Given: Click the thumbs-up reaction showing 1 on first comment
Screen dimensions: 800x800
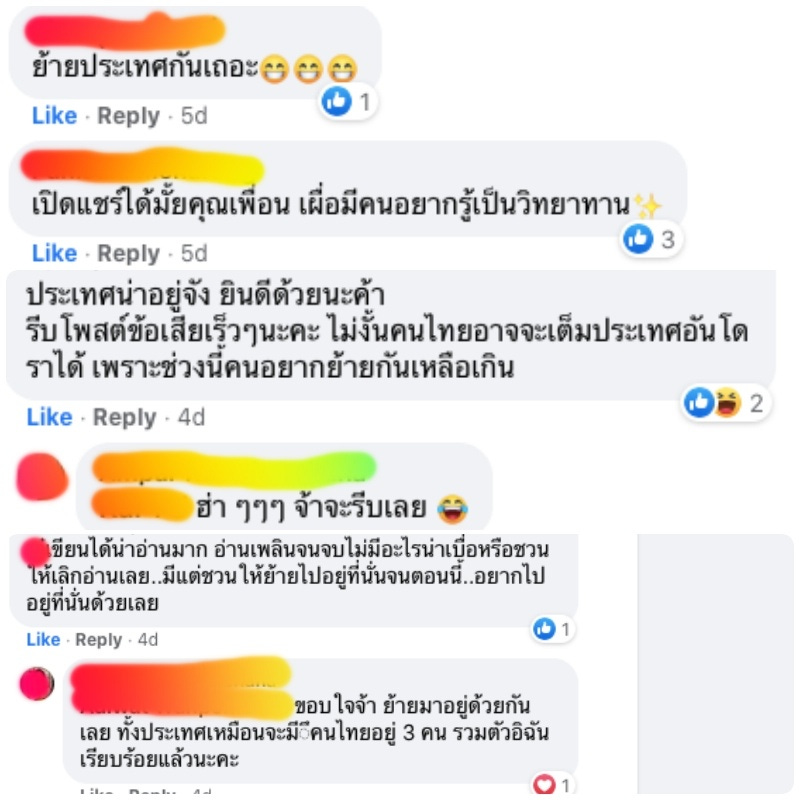Looking at the screenshot, I should [347, 102].
